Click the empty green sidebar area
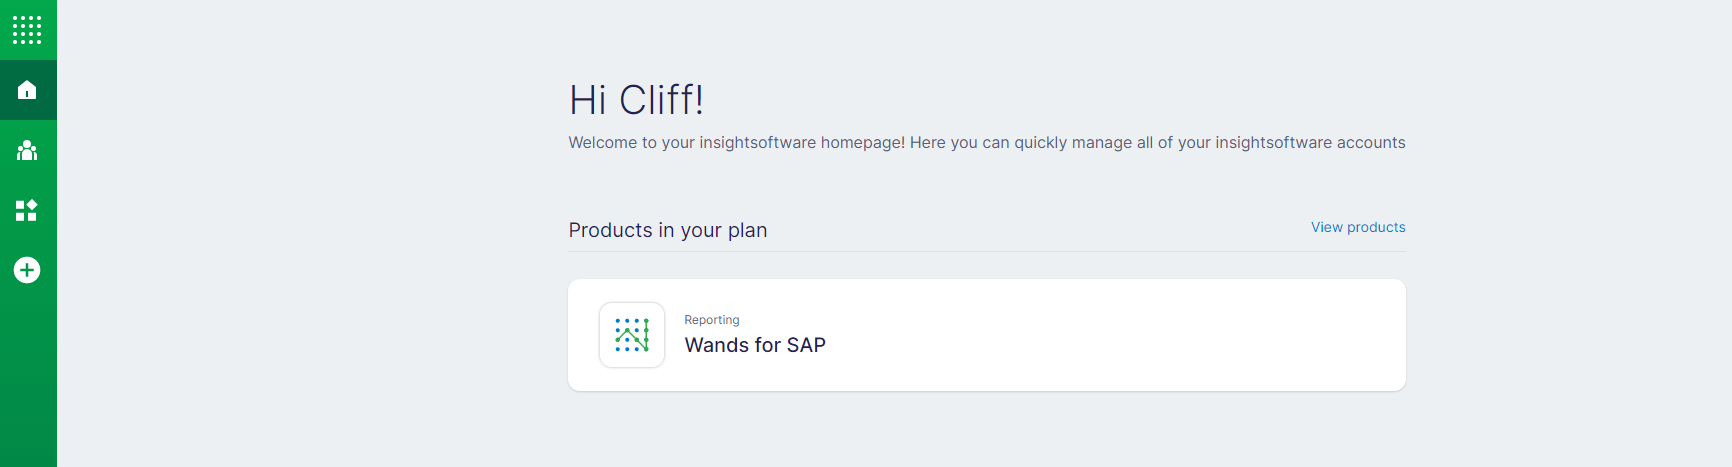 28,380
